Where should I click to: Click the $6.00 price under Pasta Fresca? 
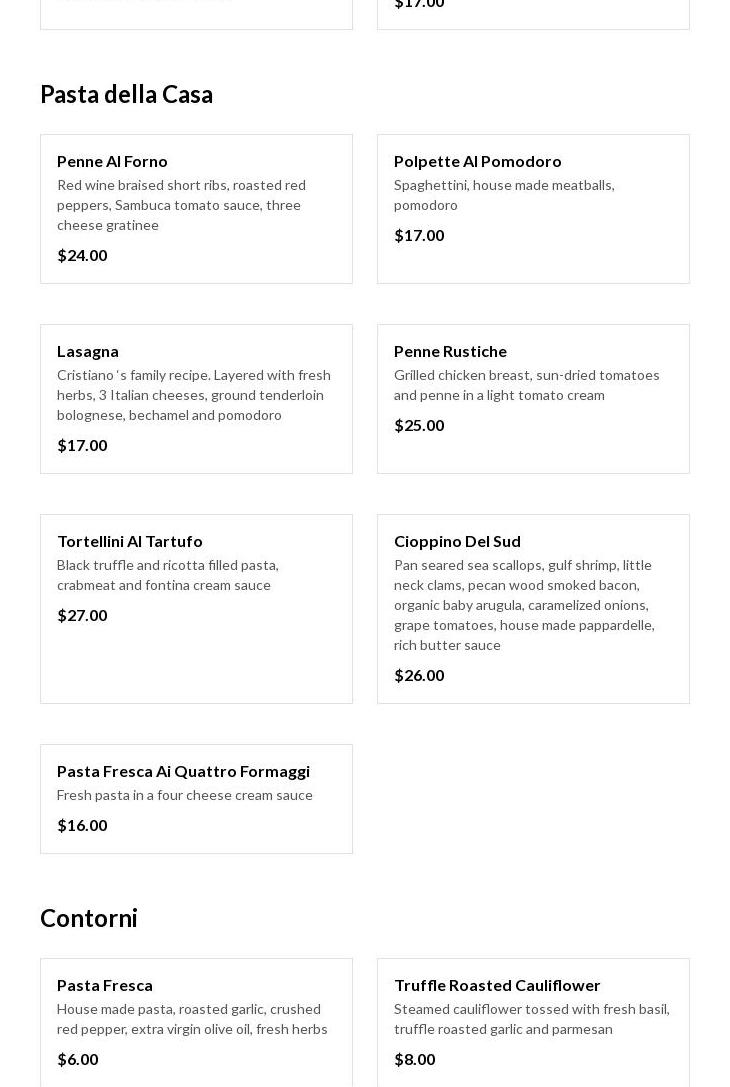[77, 1059]
